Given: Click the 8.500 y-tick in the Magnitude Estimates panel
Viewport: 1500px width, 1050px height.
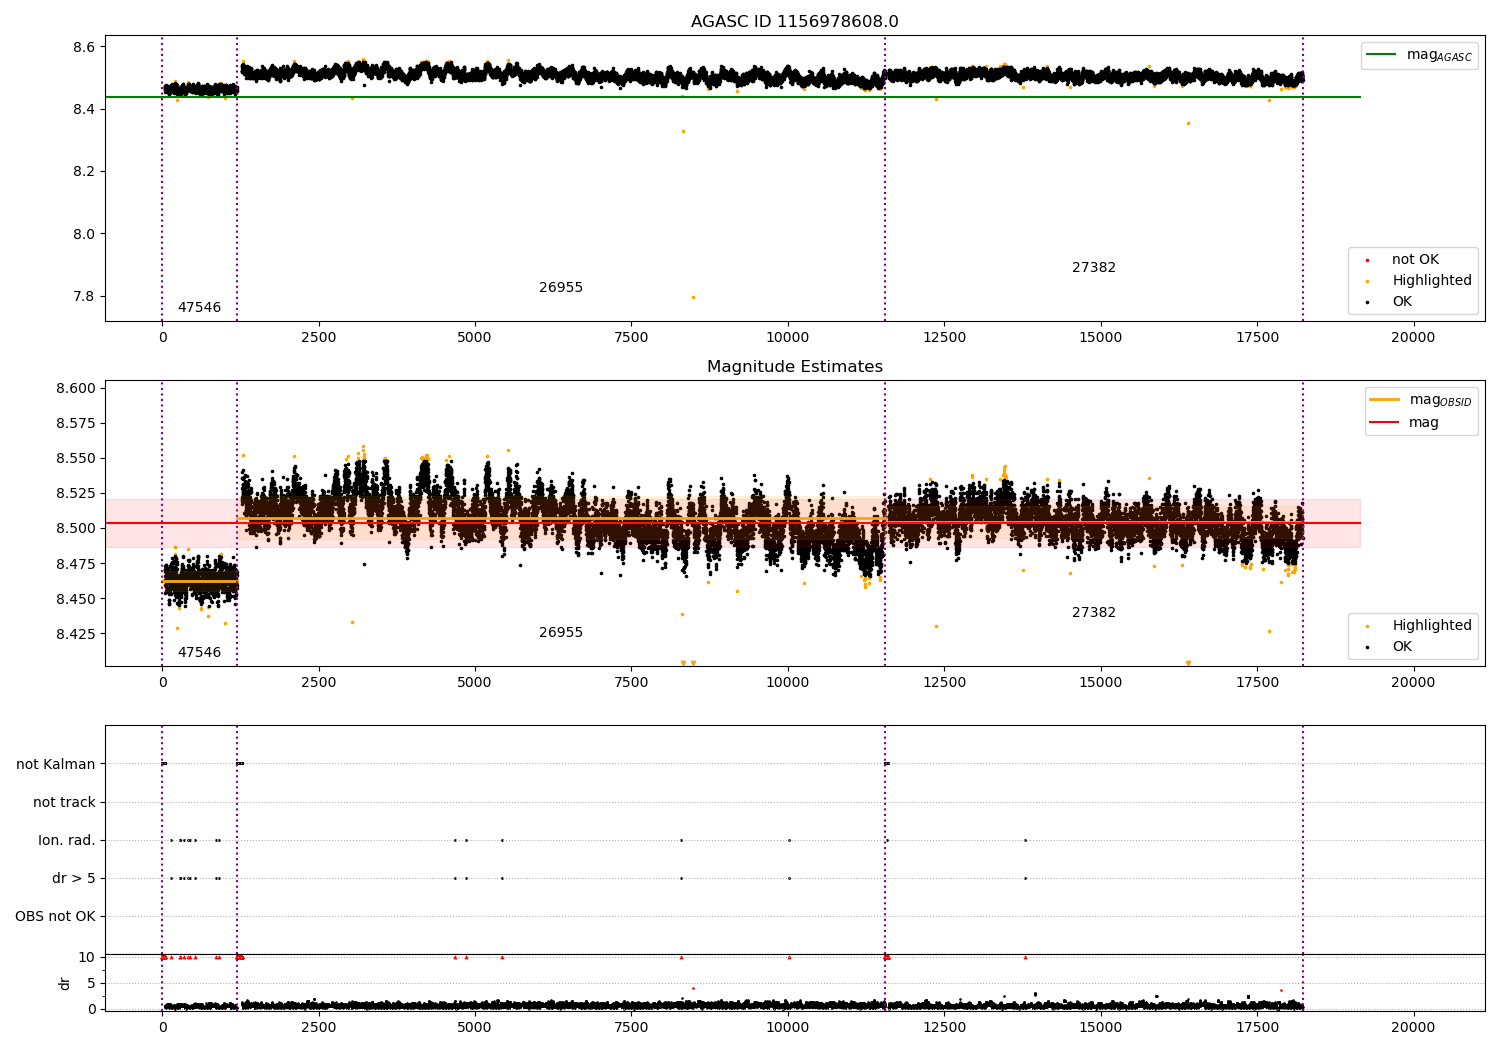Looking at the screenshot, I should point(76,529).
